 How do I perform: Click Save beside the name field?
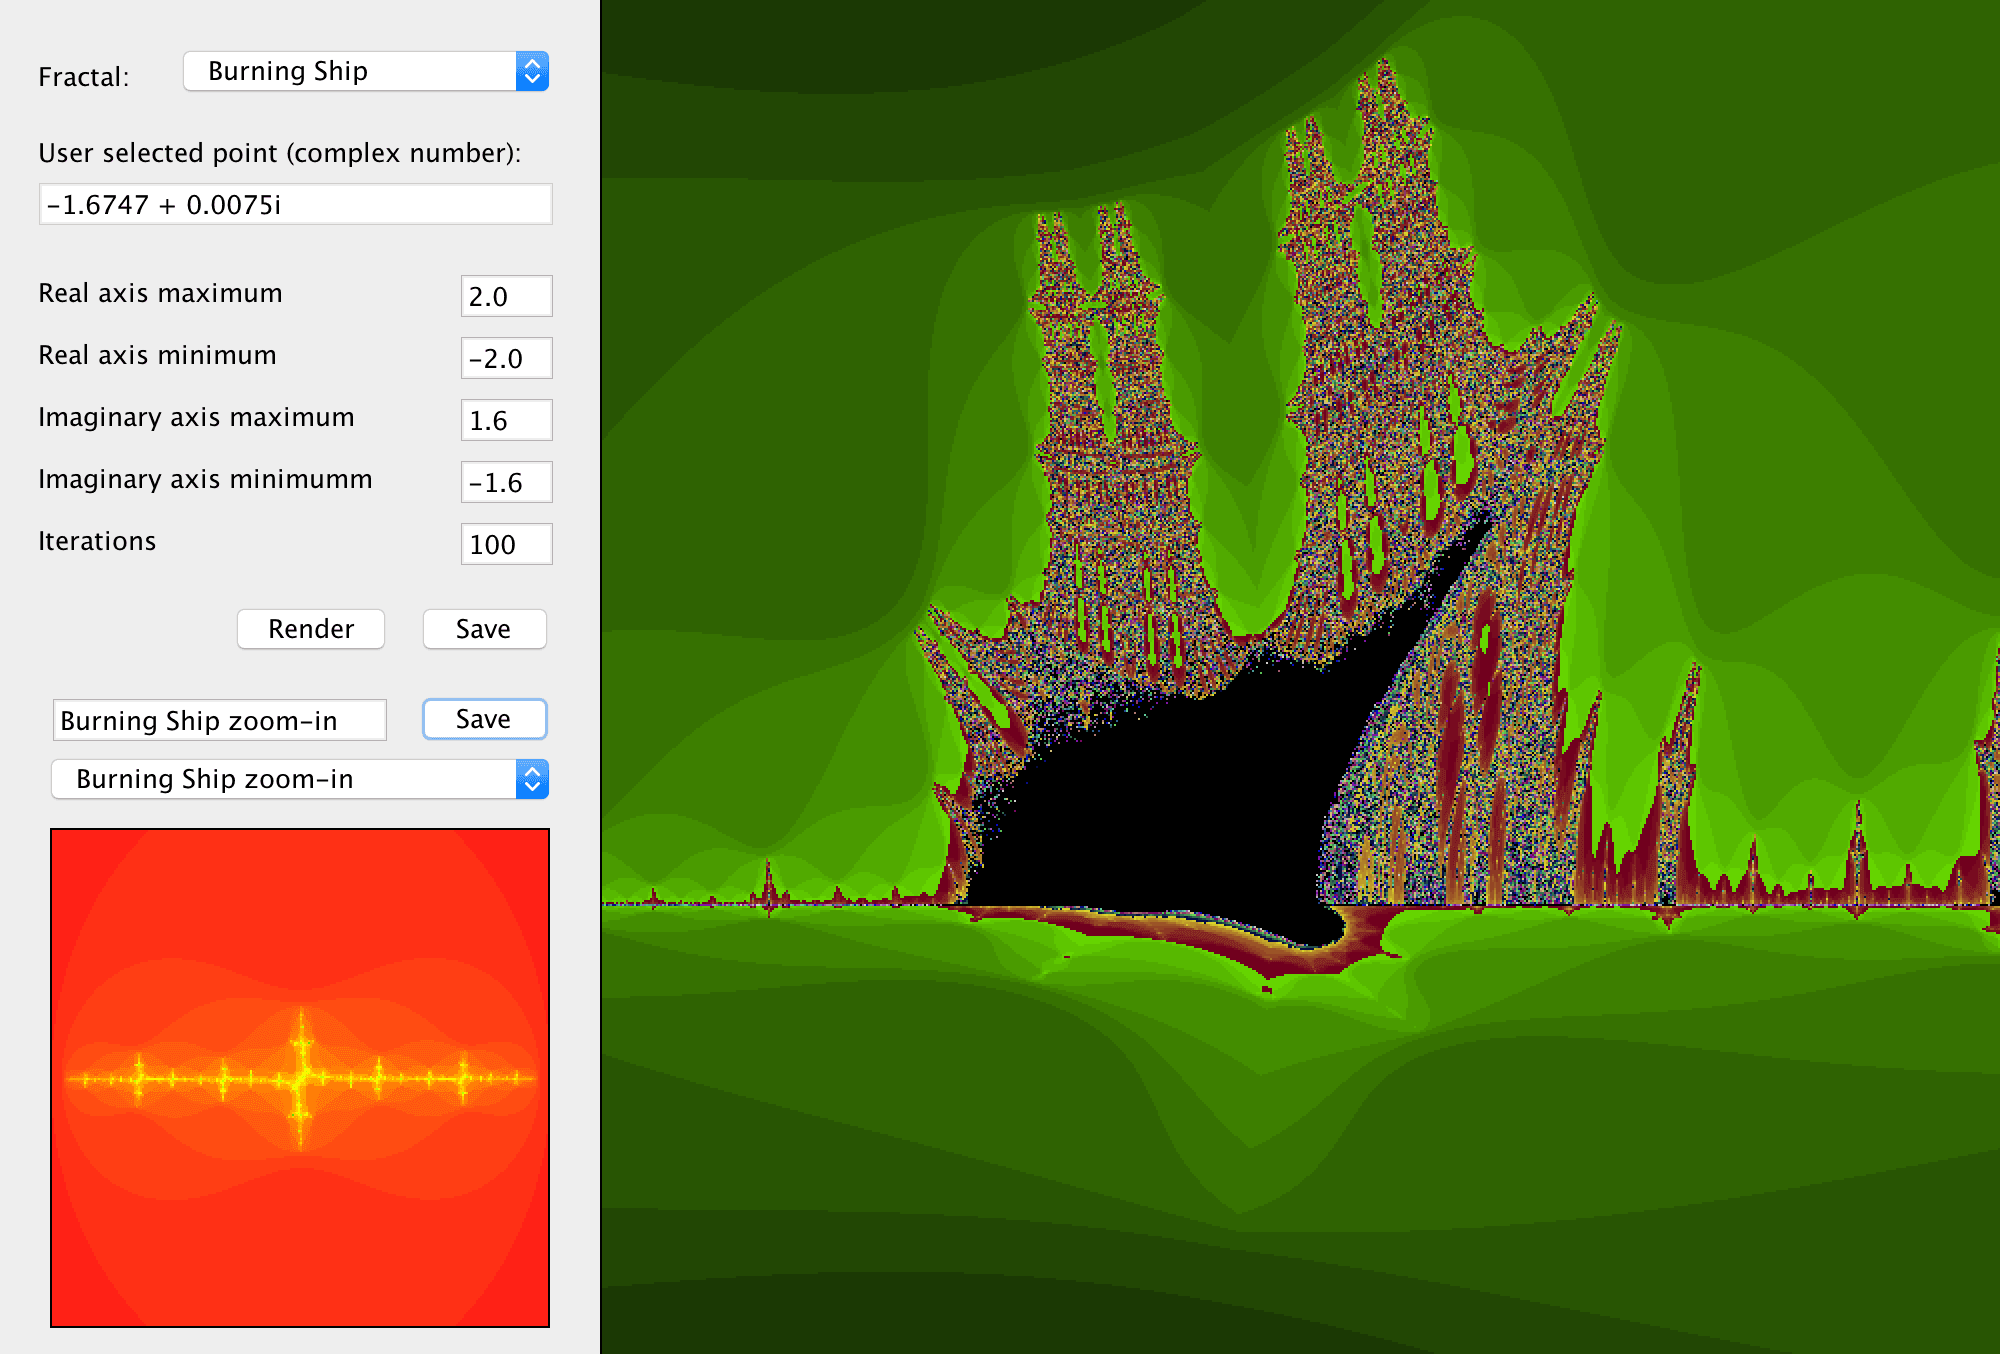click(x=484, y=719)
